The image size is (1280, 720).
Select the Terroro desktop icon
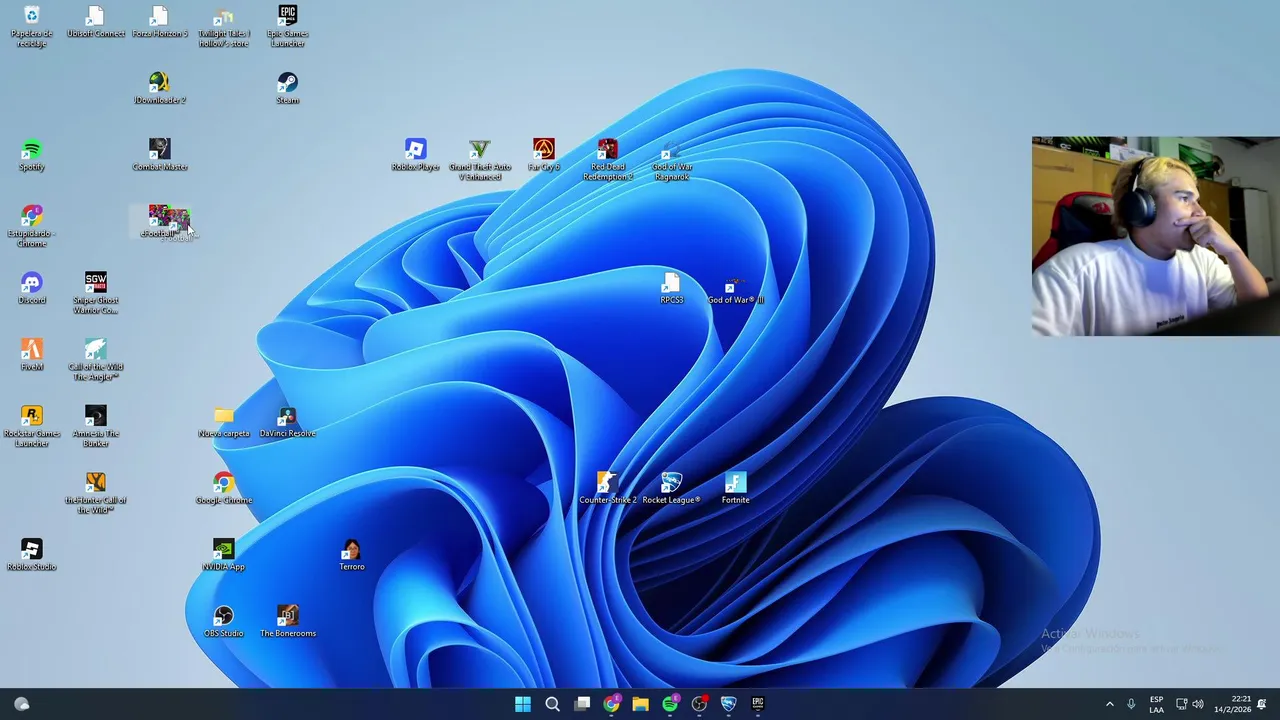[351, 555]
